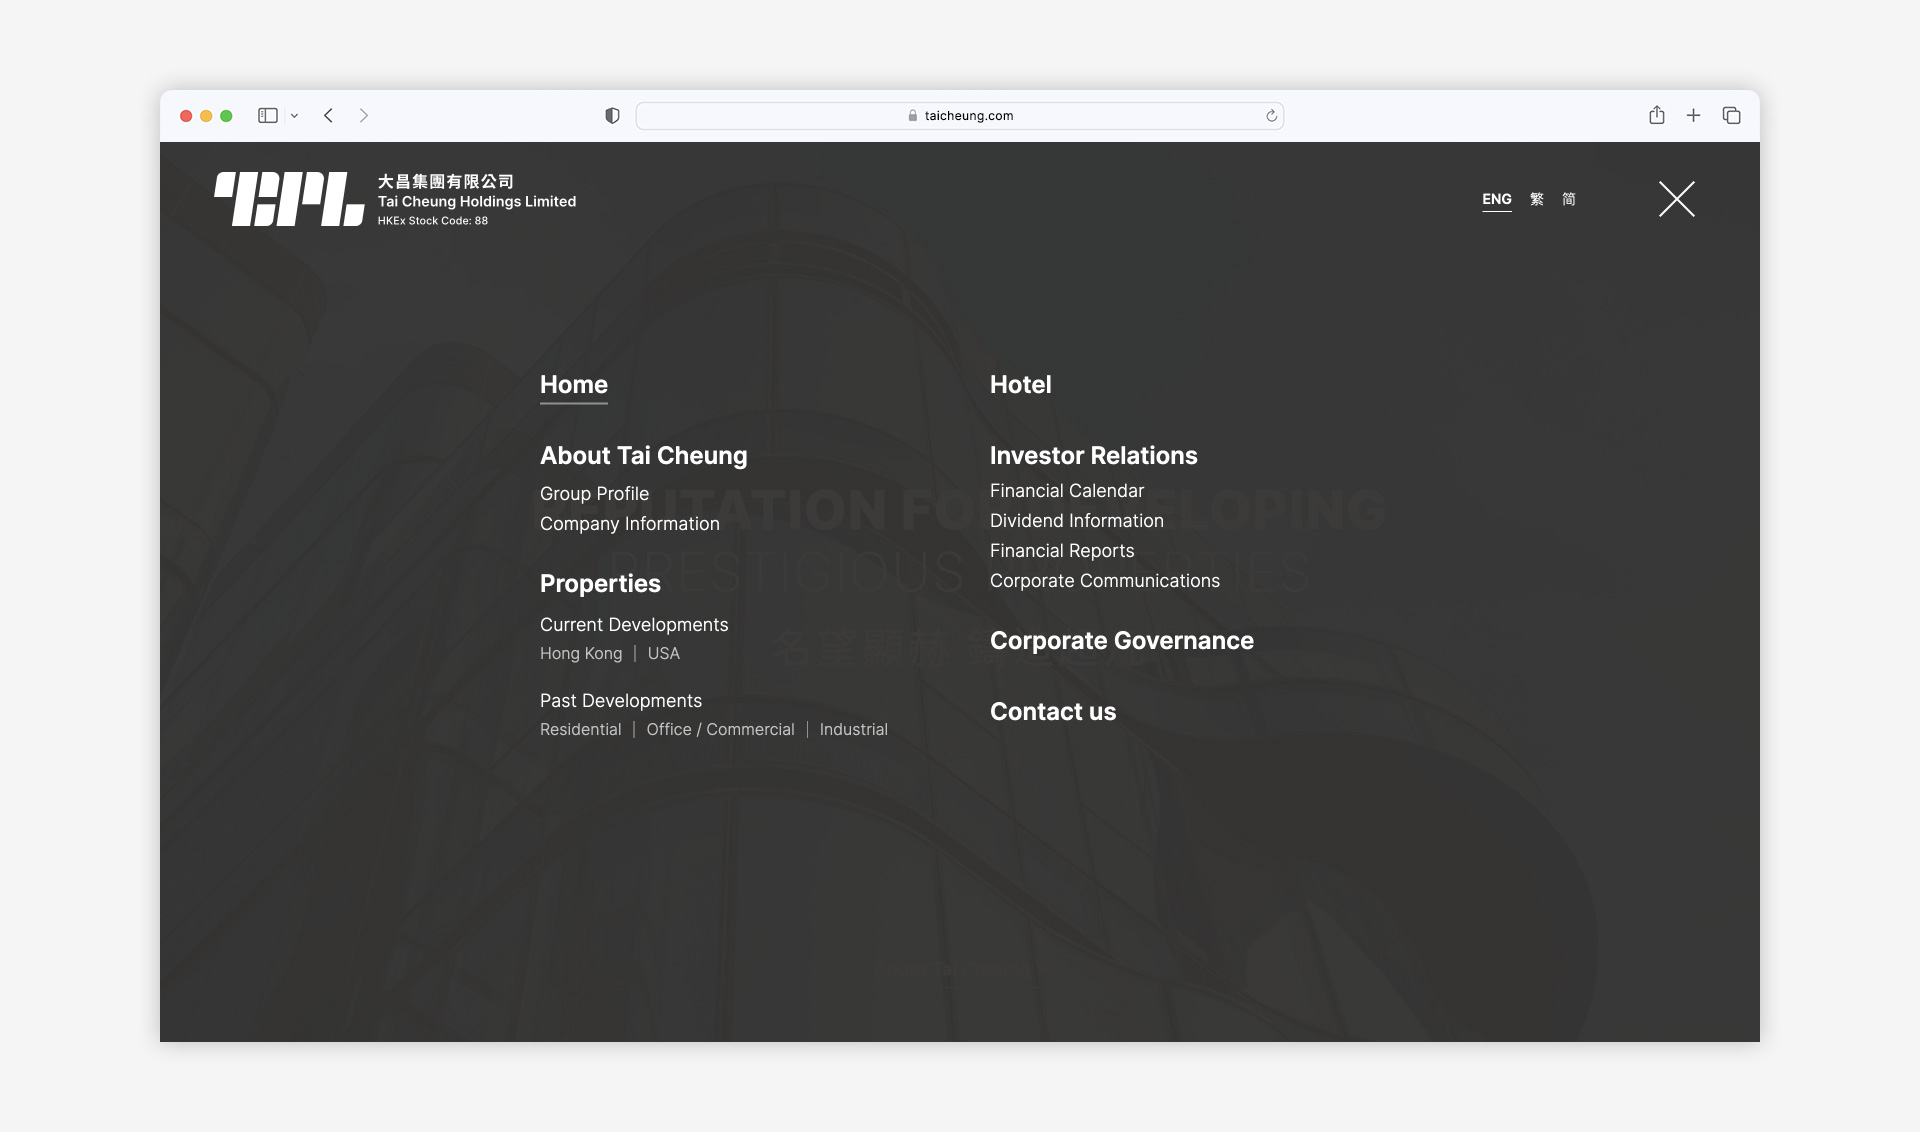Click the yellow minimize window button
The image size is (1920, 1132).
206,116
